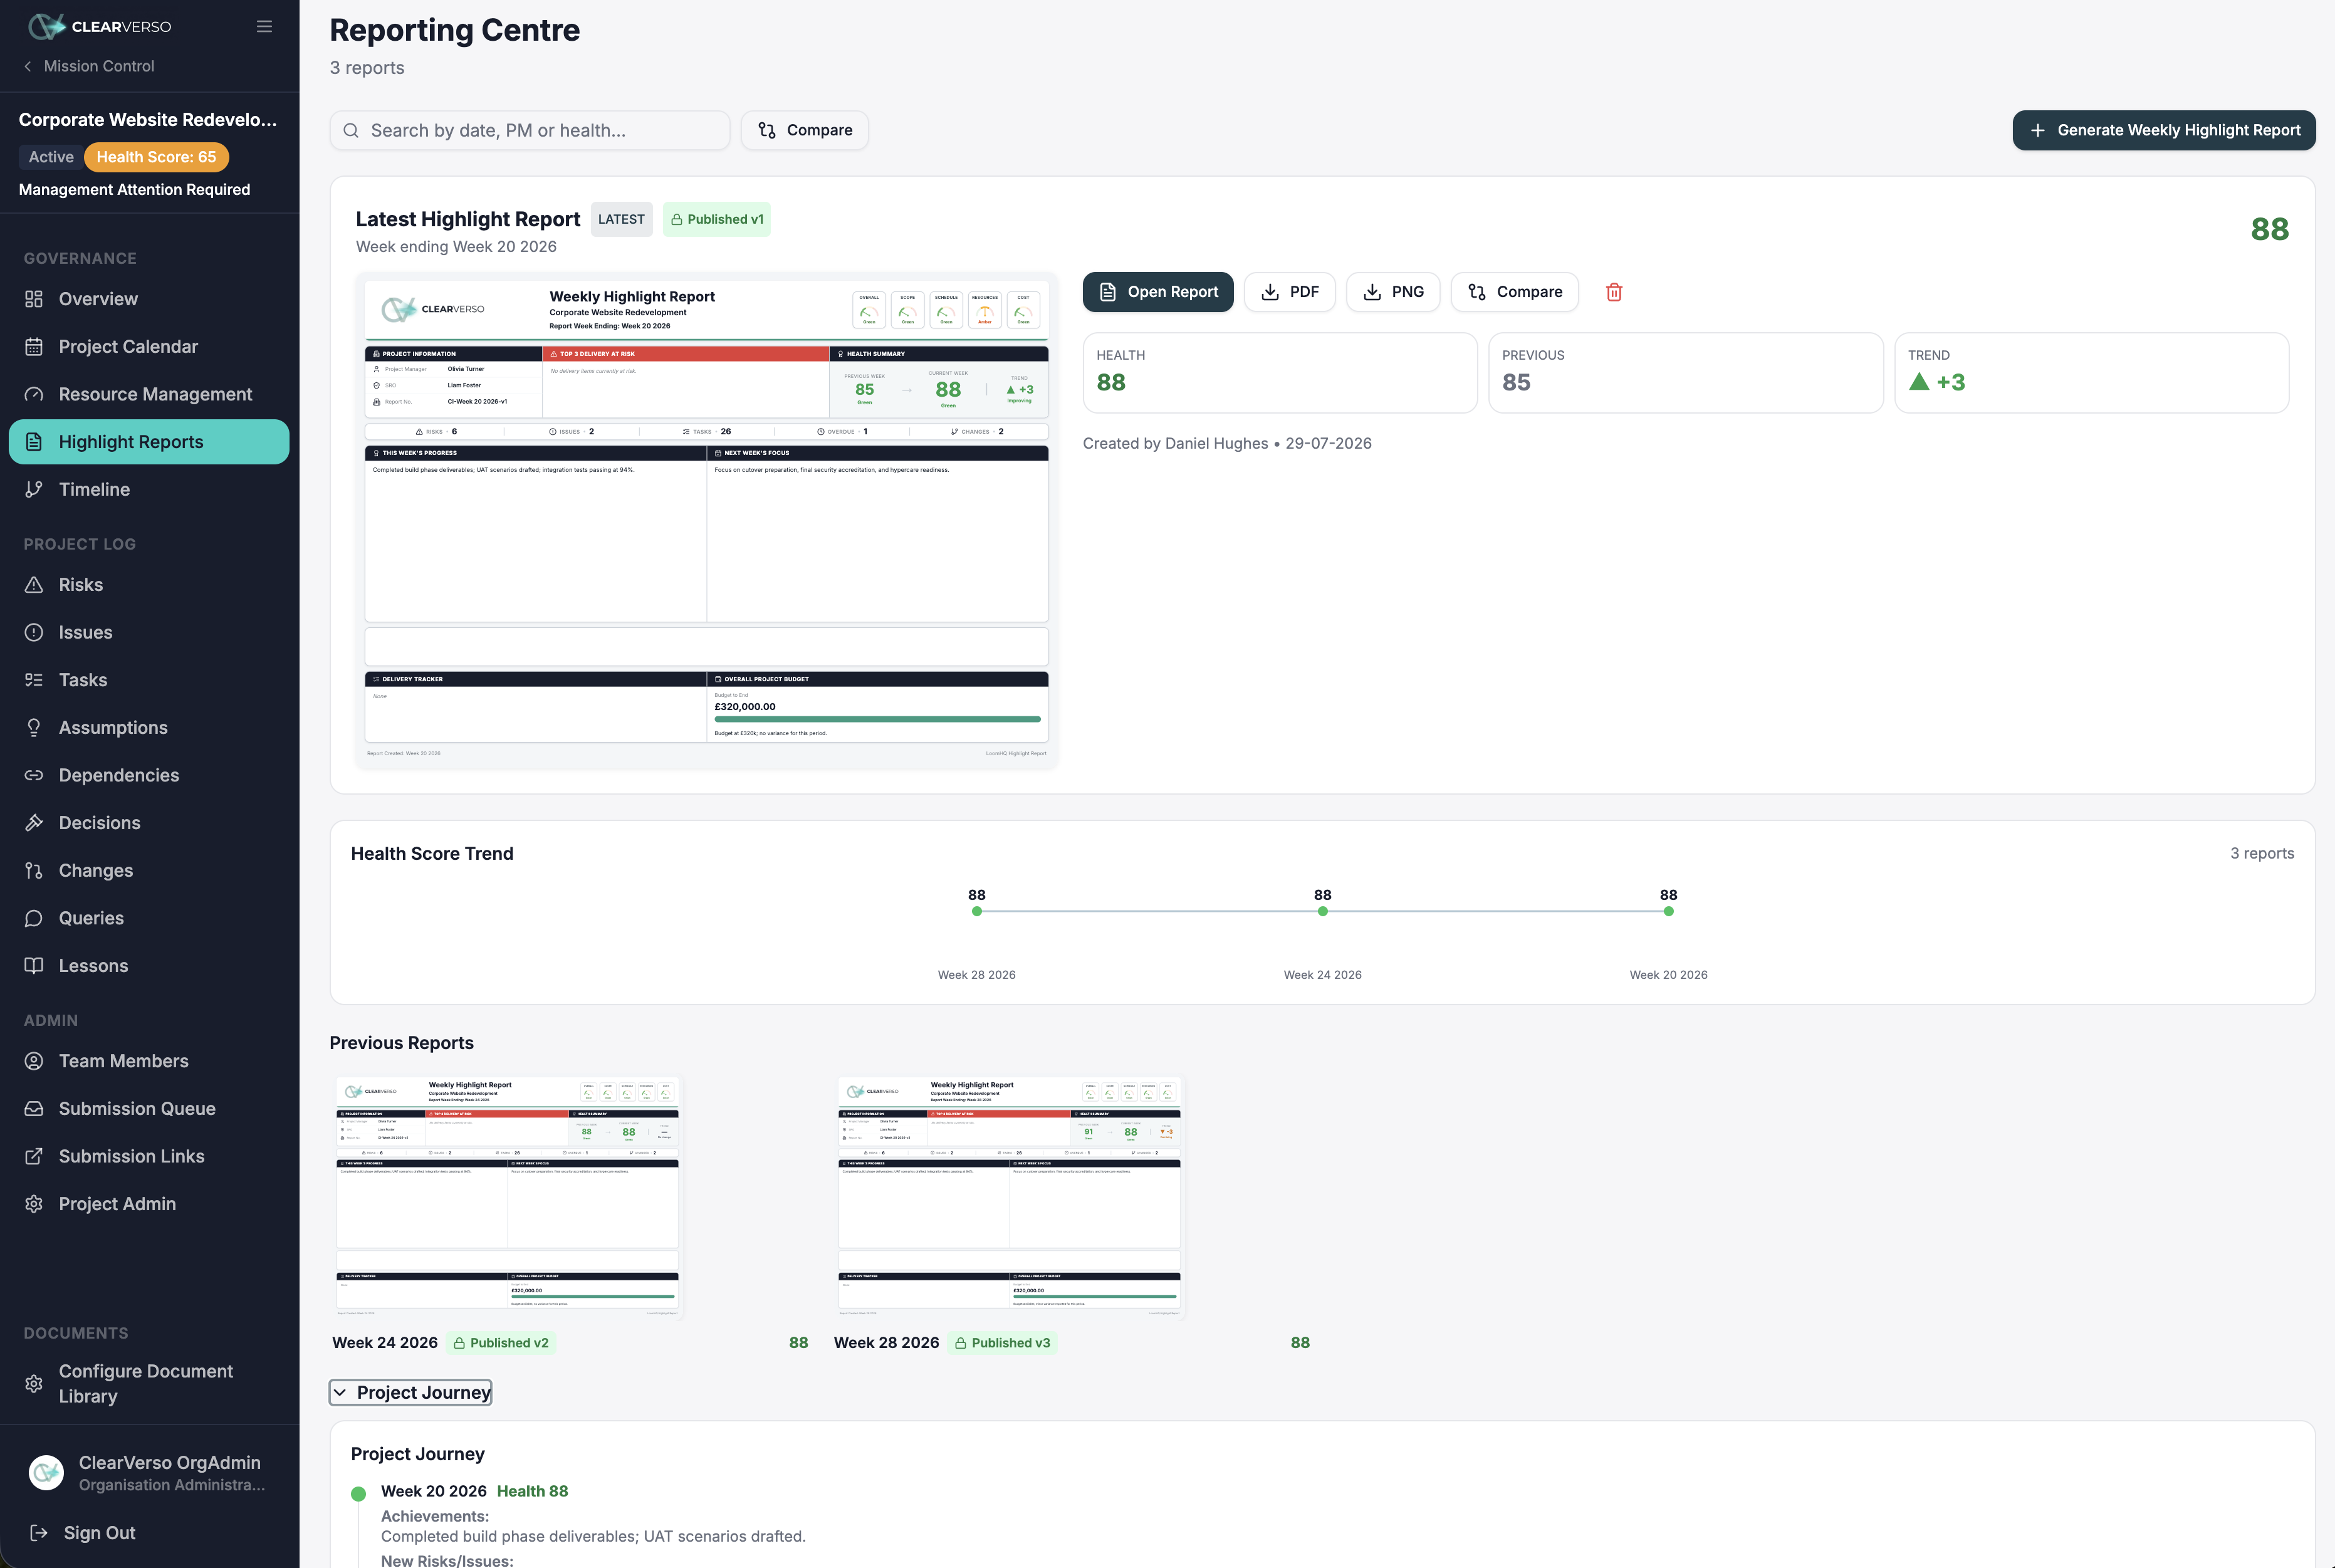The width and height of the screenshot is (2335, 1568).
Task: Click the Health Score: 65 badge
Action: coord(156,157)
